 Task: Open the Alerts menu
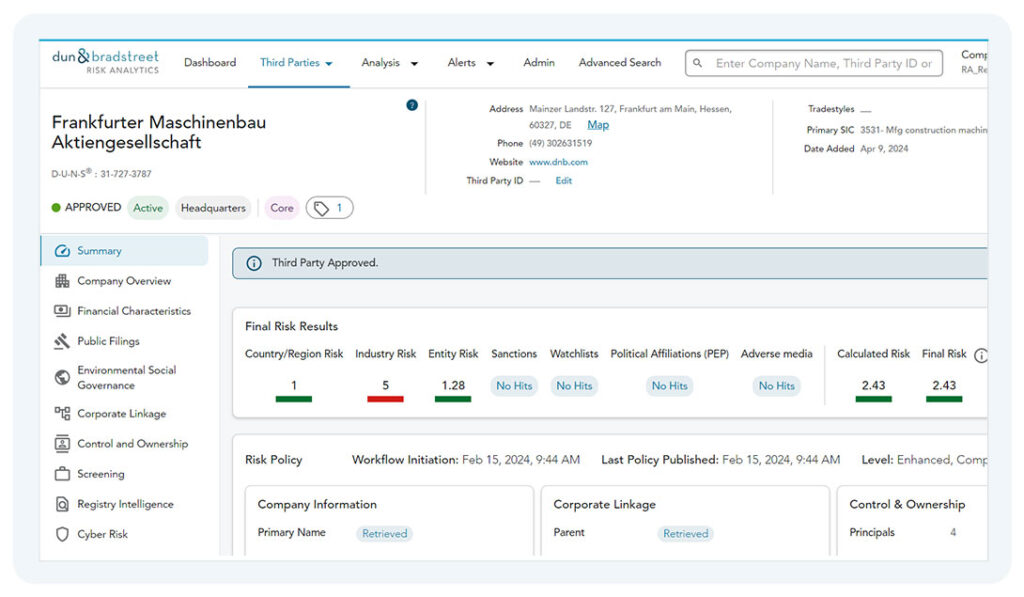(462, 63)
